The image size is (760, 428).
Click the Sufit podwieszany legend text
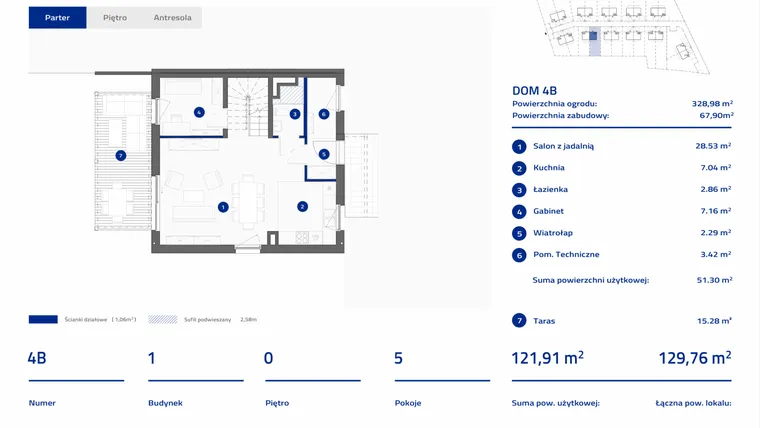click(207, 319)
